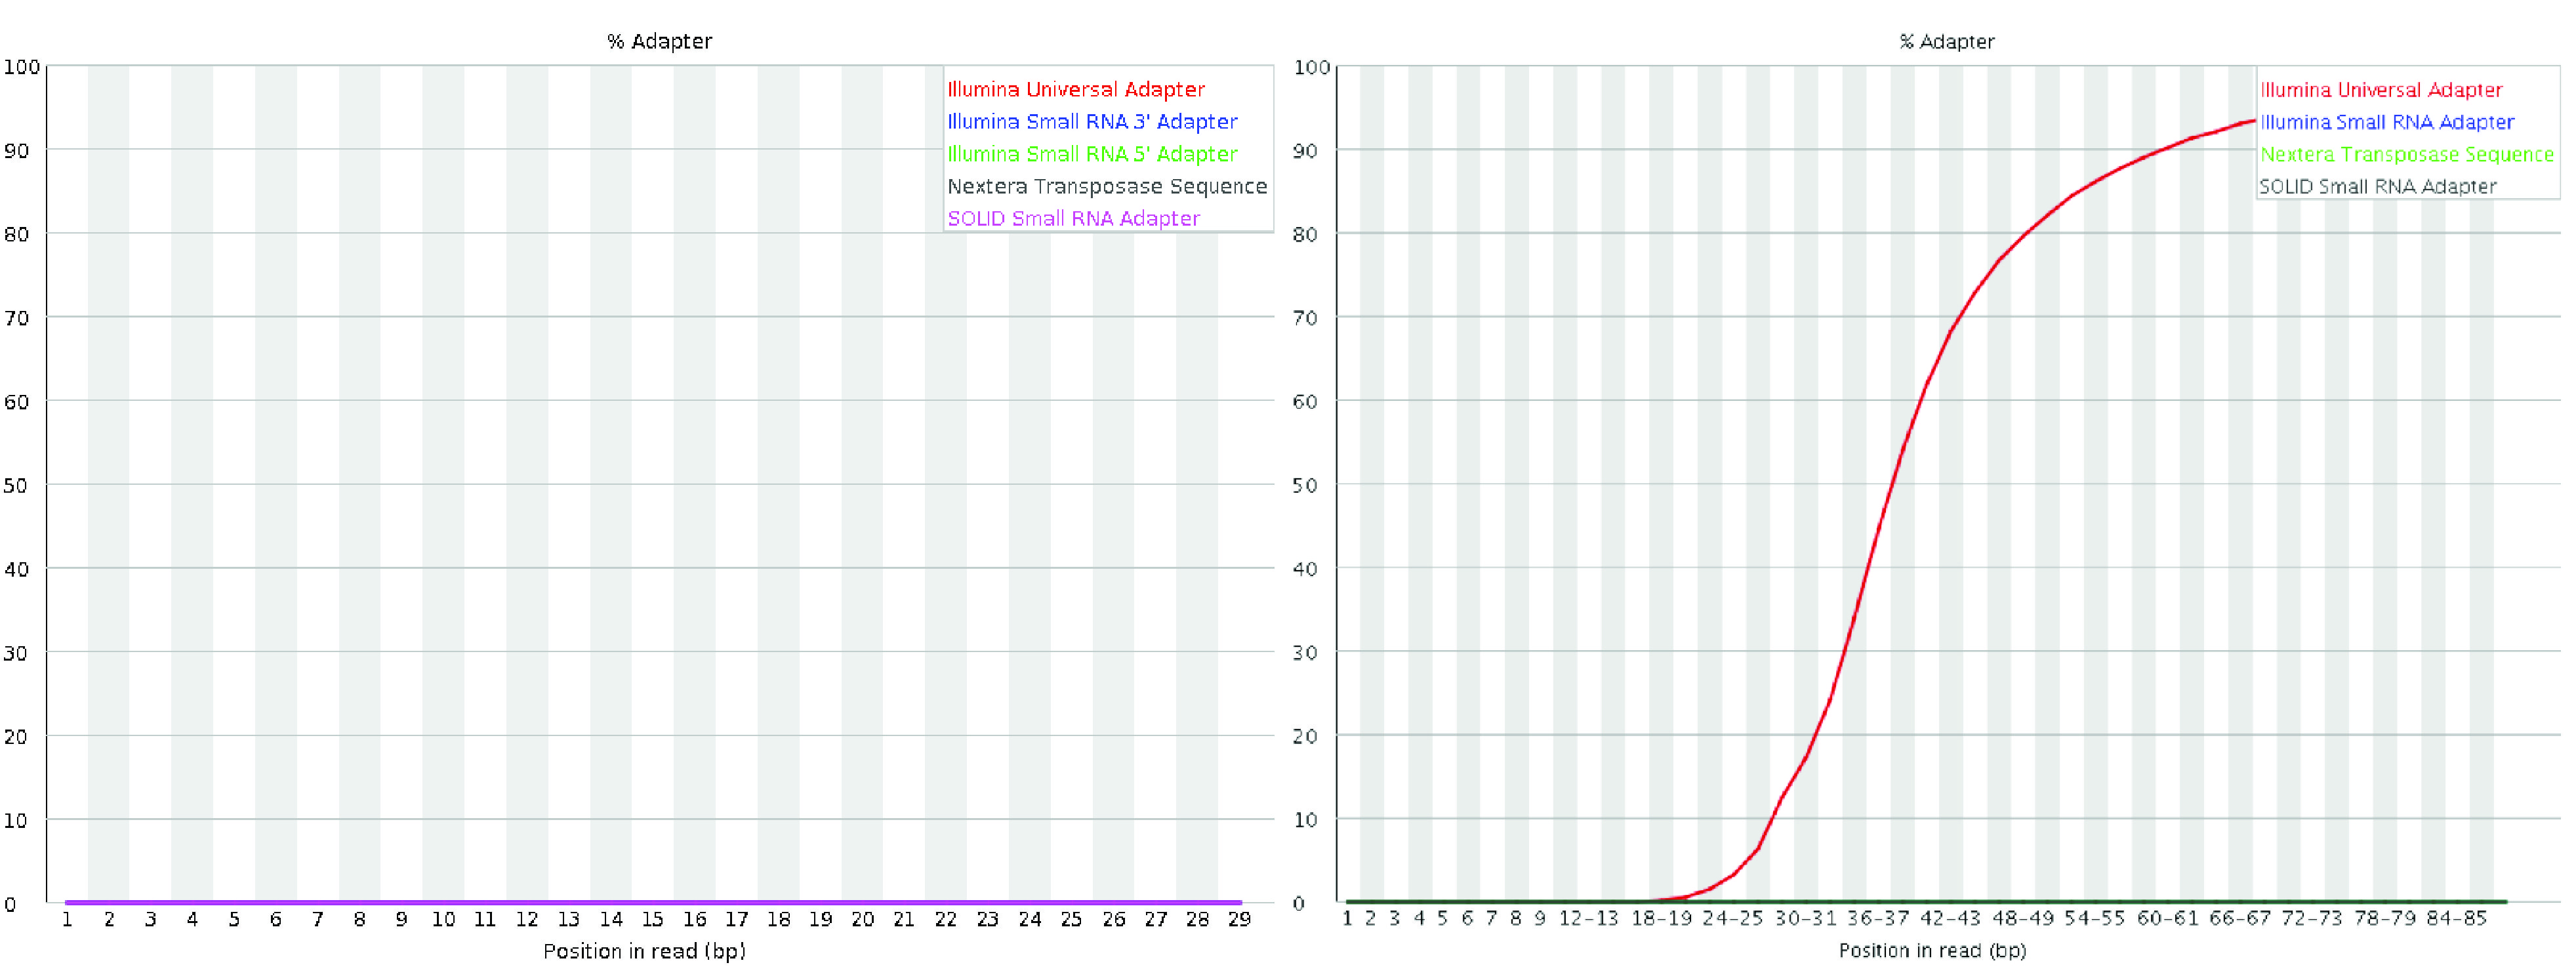Click the purple flat line in left chart
The image size is (2576, 967).
(x=650, y=902)
